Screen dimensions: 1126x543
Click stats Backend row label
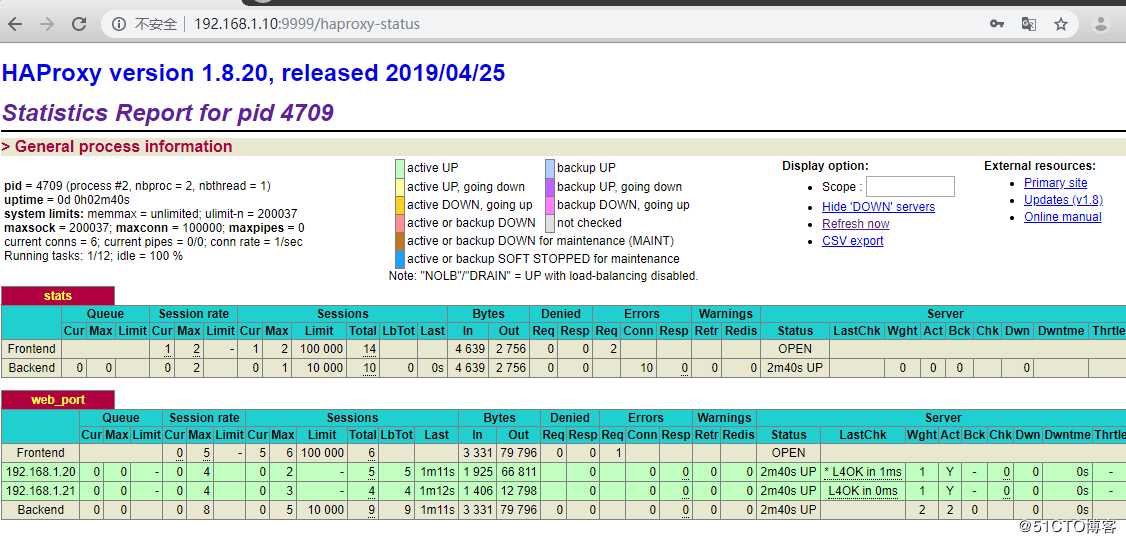31,368
